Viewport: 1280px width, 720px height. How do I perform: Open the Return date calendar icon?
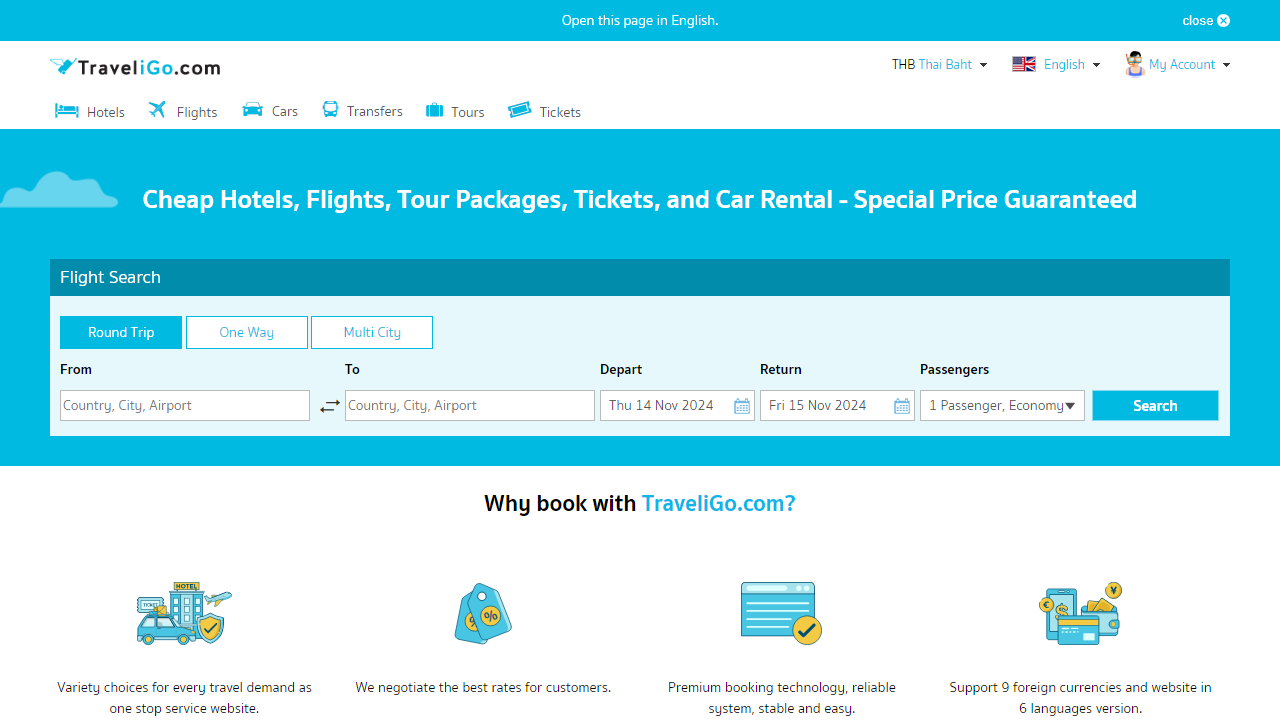[x=901, y=406]
